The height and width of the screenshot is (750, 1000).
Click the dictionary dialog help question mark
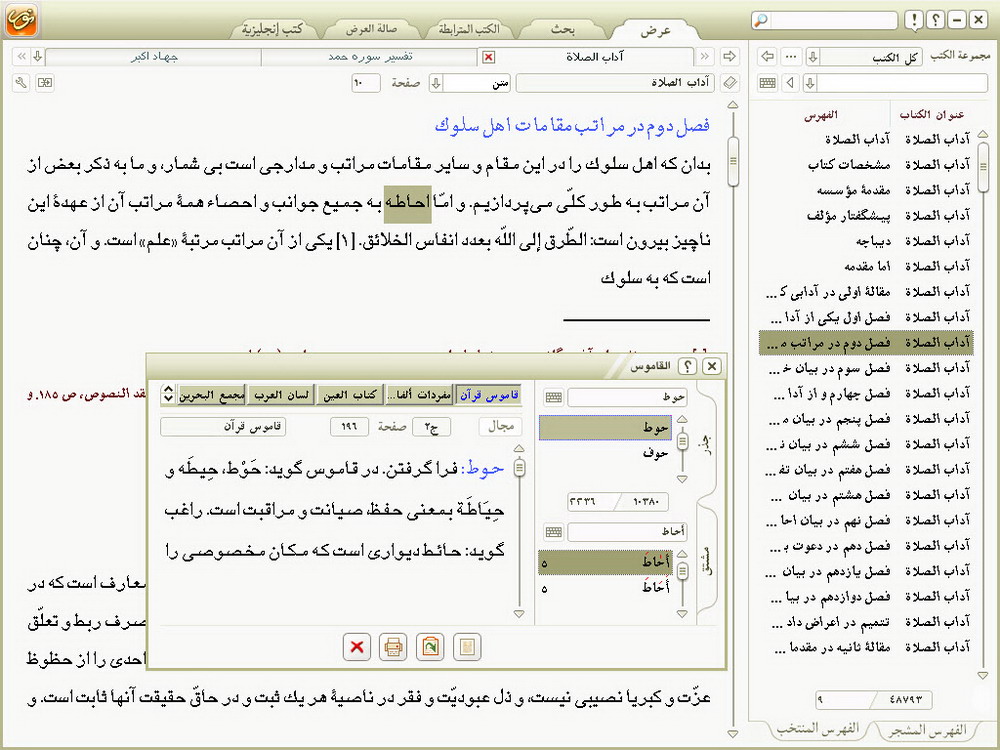(688, 366)
